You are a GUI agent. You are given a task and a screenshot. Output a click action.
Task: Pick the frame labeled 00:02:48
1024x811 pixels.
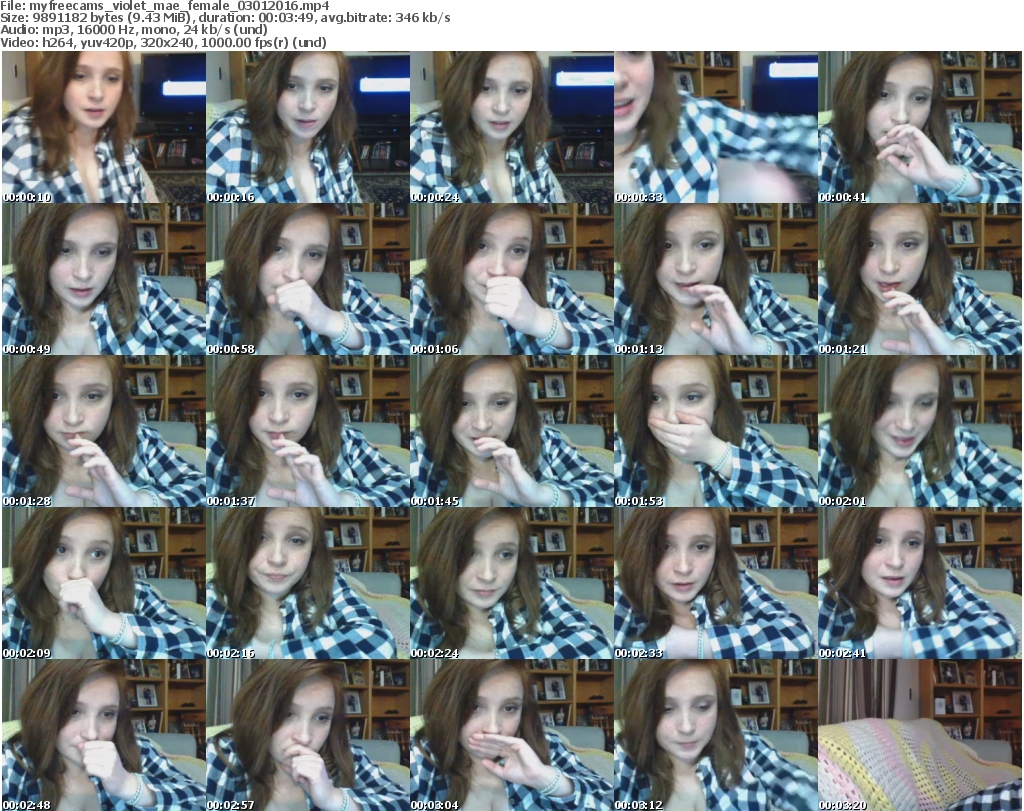104,735
